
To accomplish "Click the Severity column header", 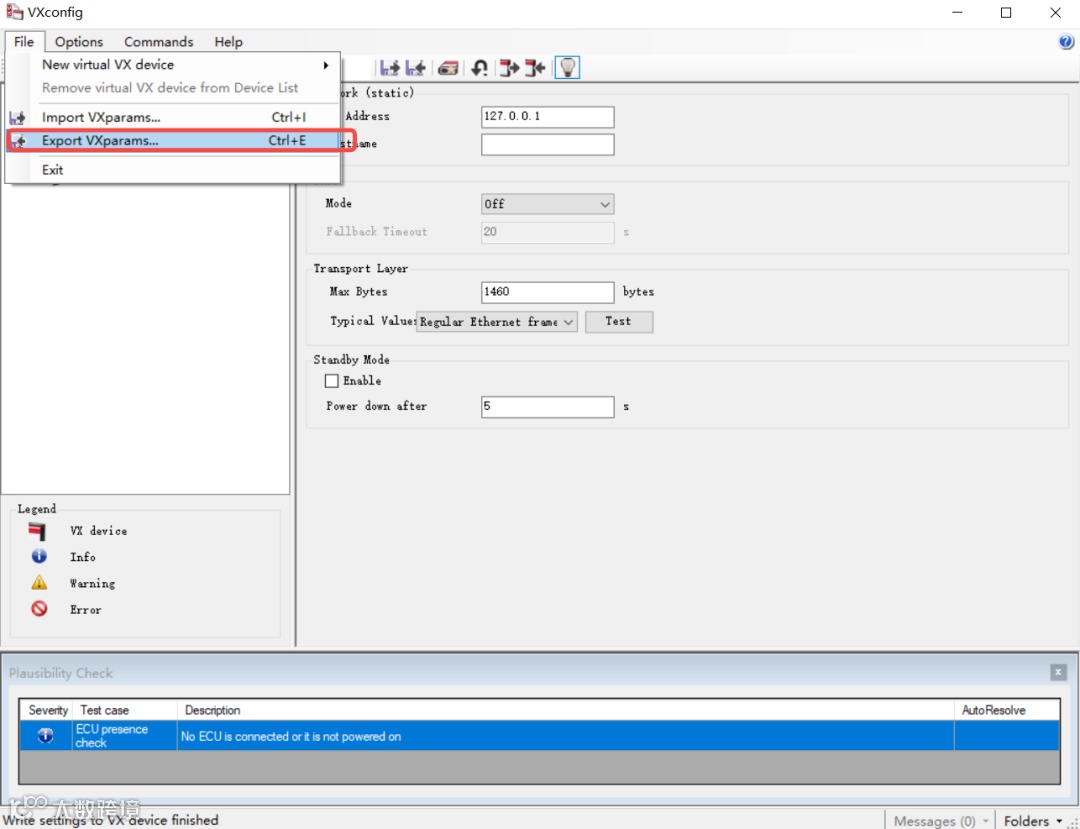I will (x=48, y=710).
